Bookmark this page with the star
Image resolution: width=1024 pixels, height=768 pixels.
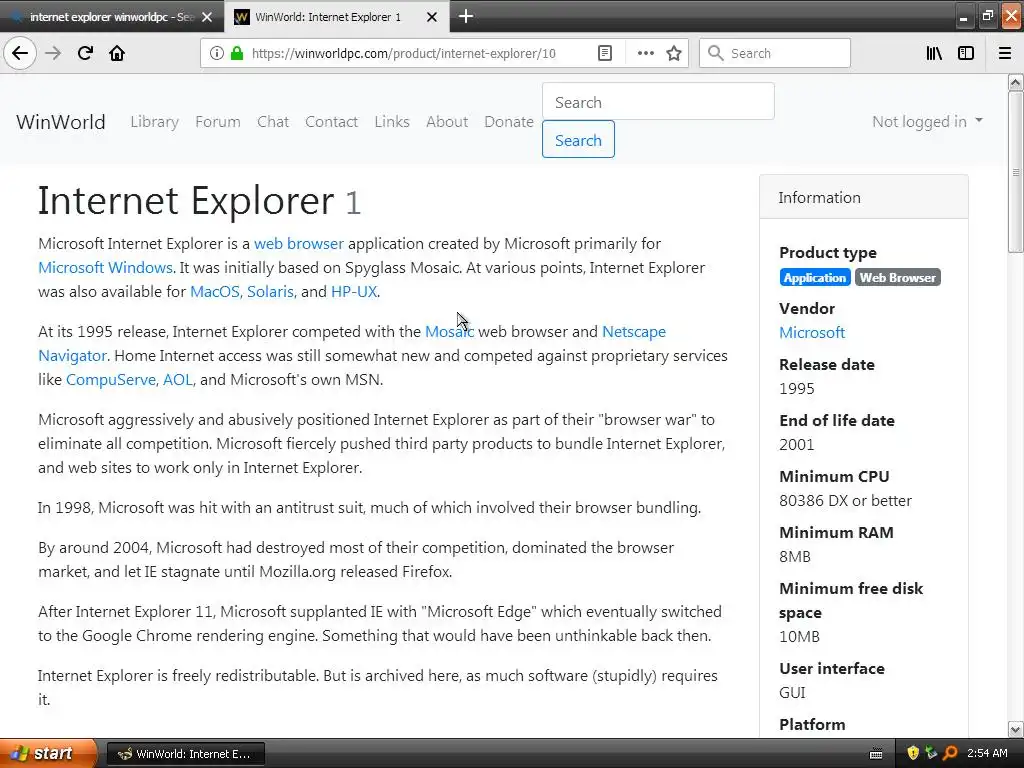pyautogui.click(x=674, y=53)
